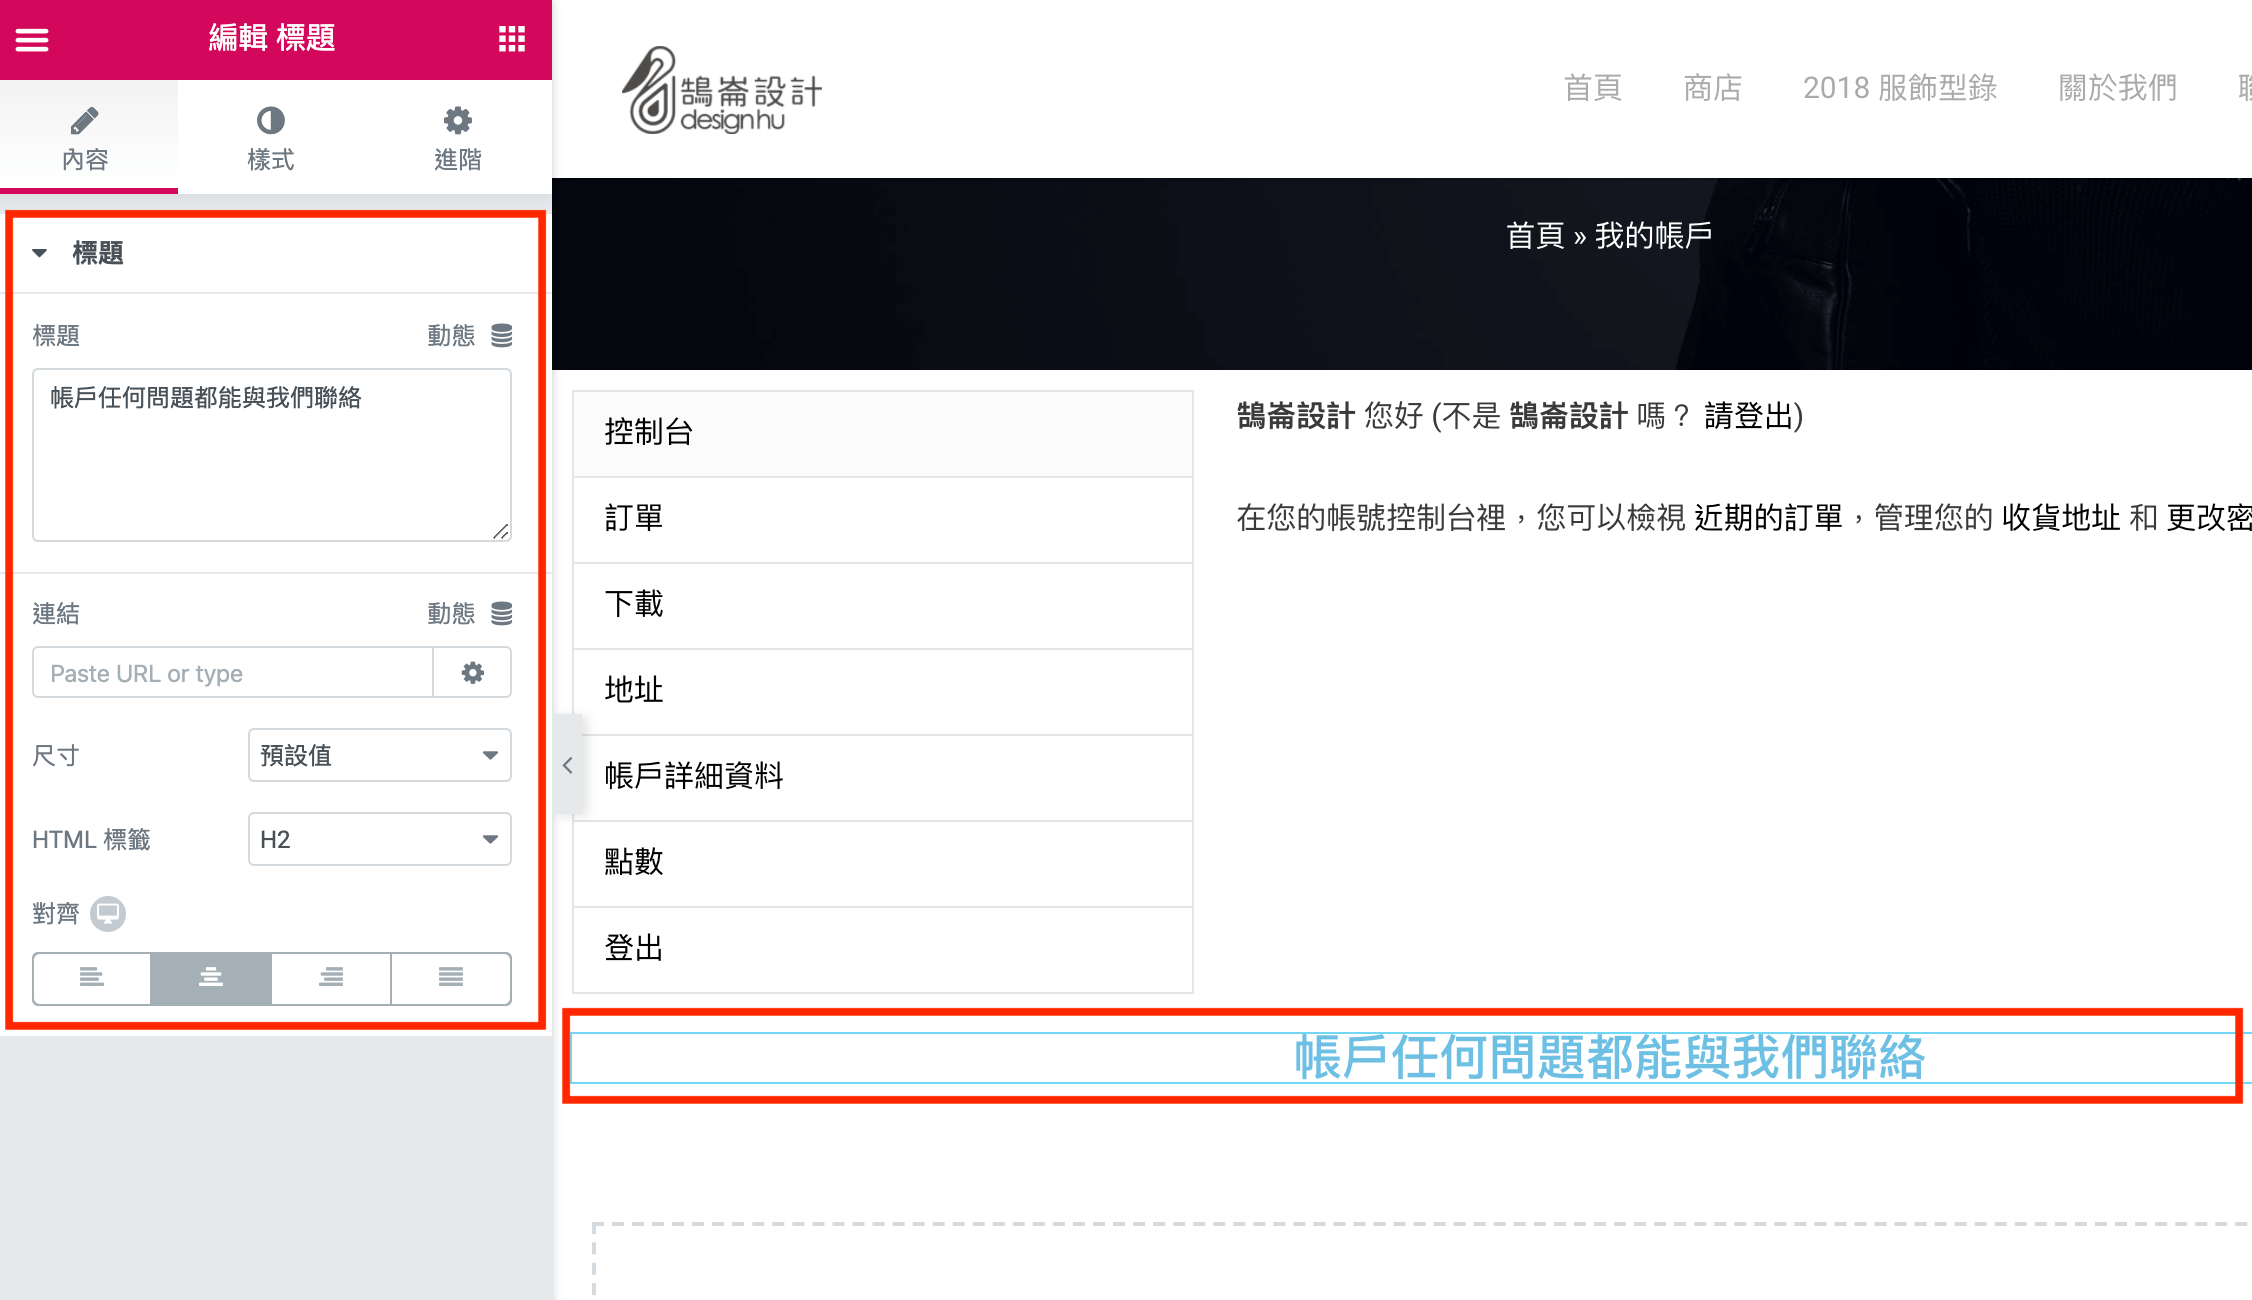Image resolution: width=2252 pixels, height=1300 pixels.
Task: Open the HTML 標籤 dropdown
Action: (379, 839)
